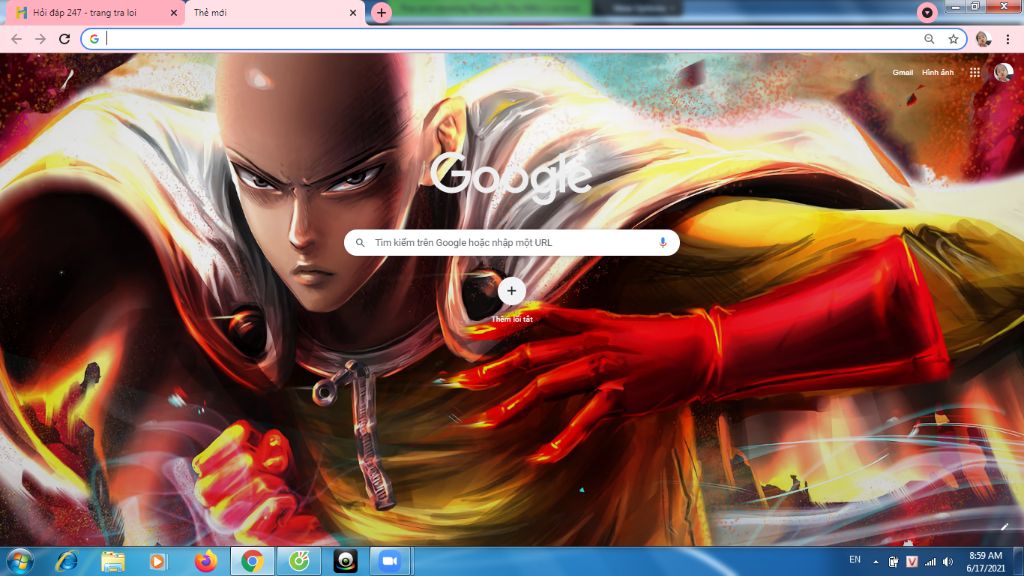1024x576 pixels.
Task: Click the browser back arrow
Action: click(16, 39)
